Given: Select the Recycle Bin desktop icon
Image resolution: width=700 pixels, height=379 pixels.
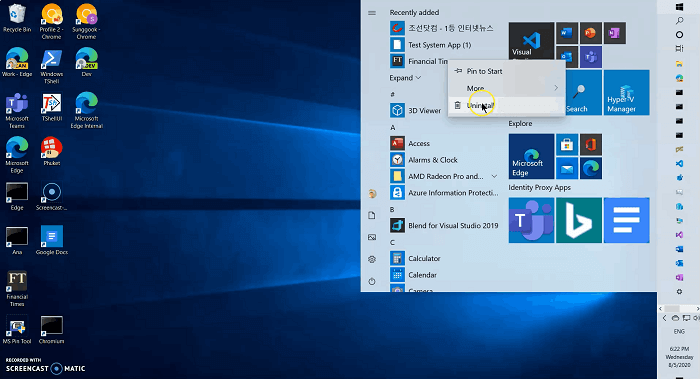Looking at the screenshot, I should (17, 18).
